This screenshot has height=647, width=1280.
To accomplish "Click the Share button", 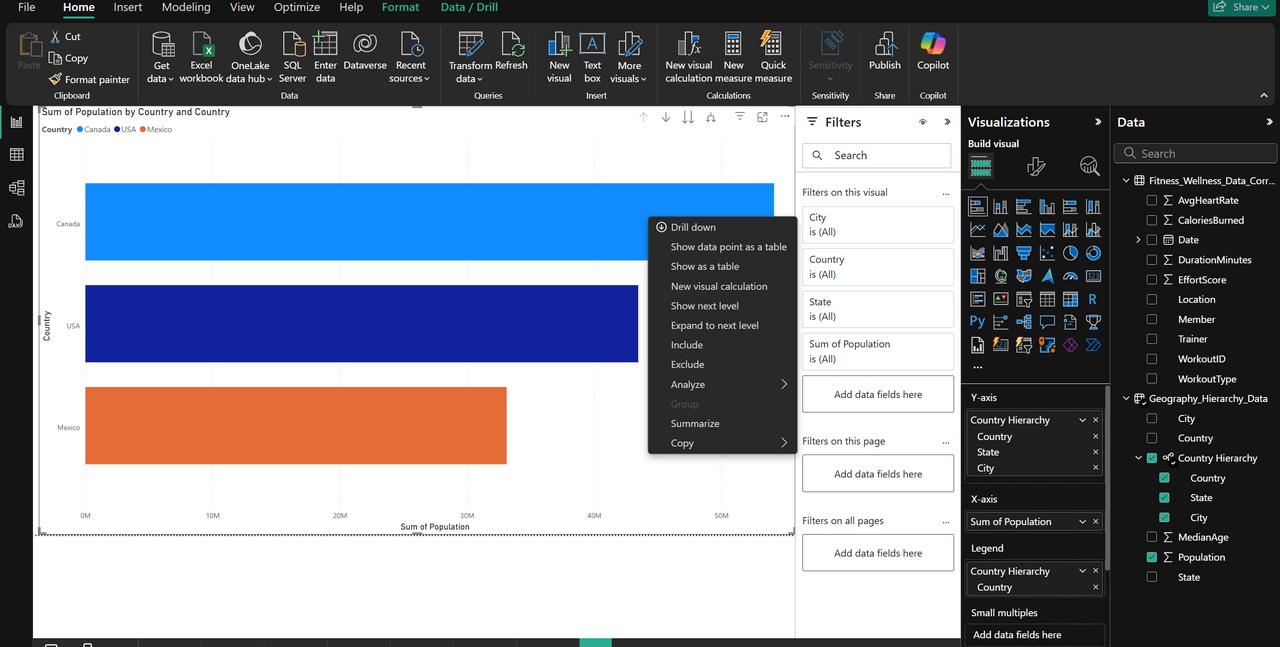I will tap(1242, 7).
